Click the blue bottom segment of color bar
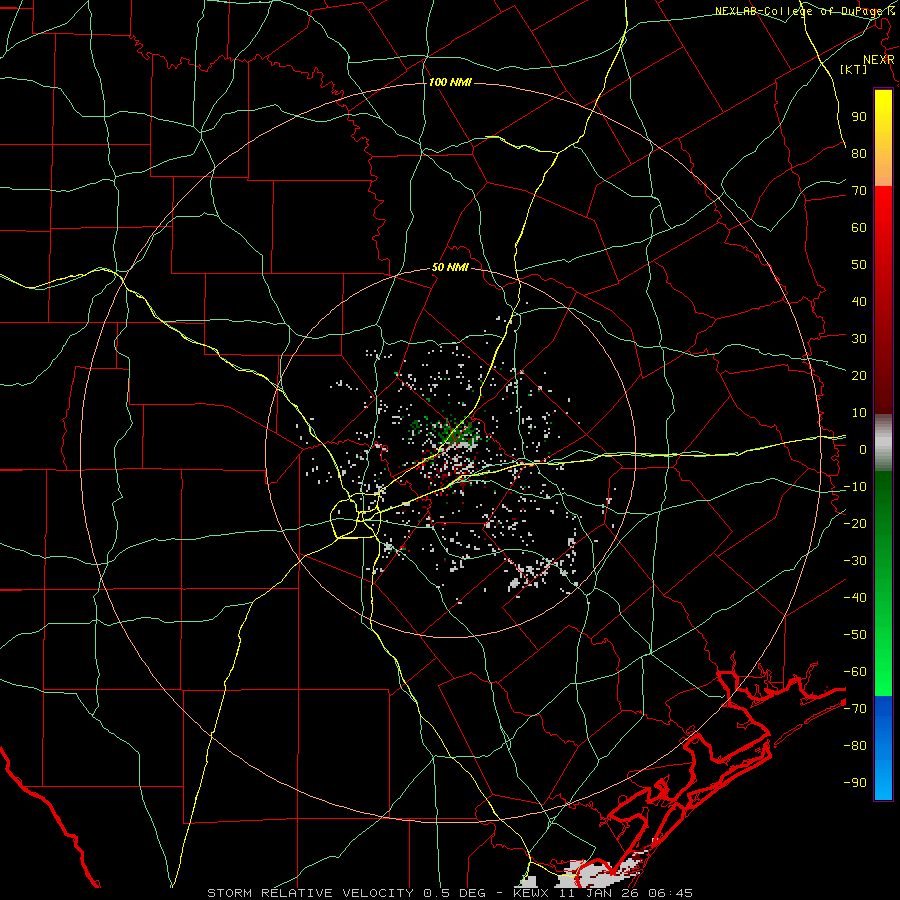900x900 pixels. (x=883, y=748)
